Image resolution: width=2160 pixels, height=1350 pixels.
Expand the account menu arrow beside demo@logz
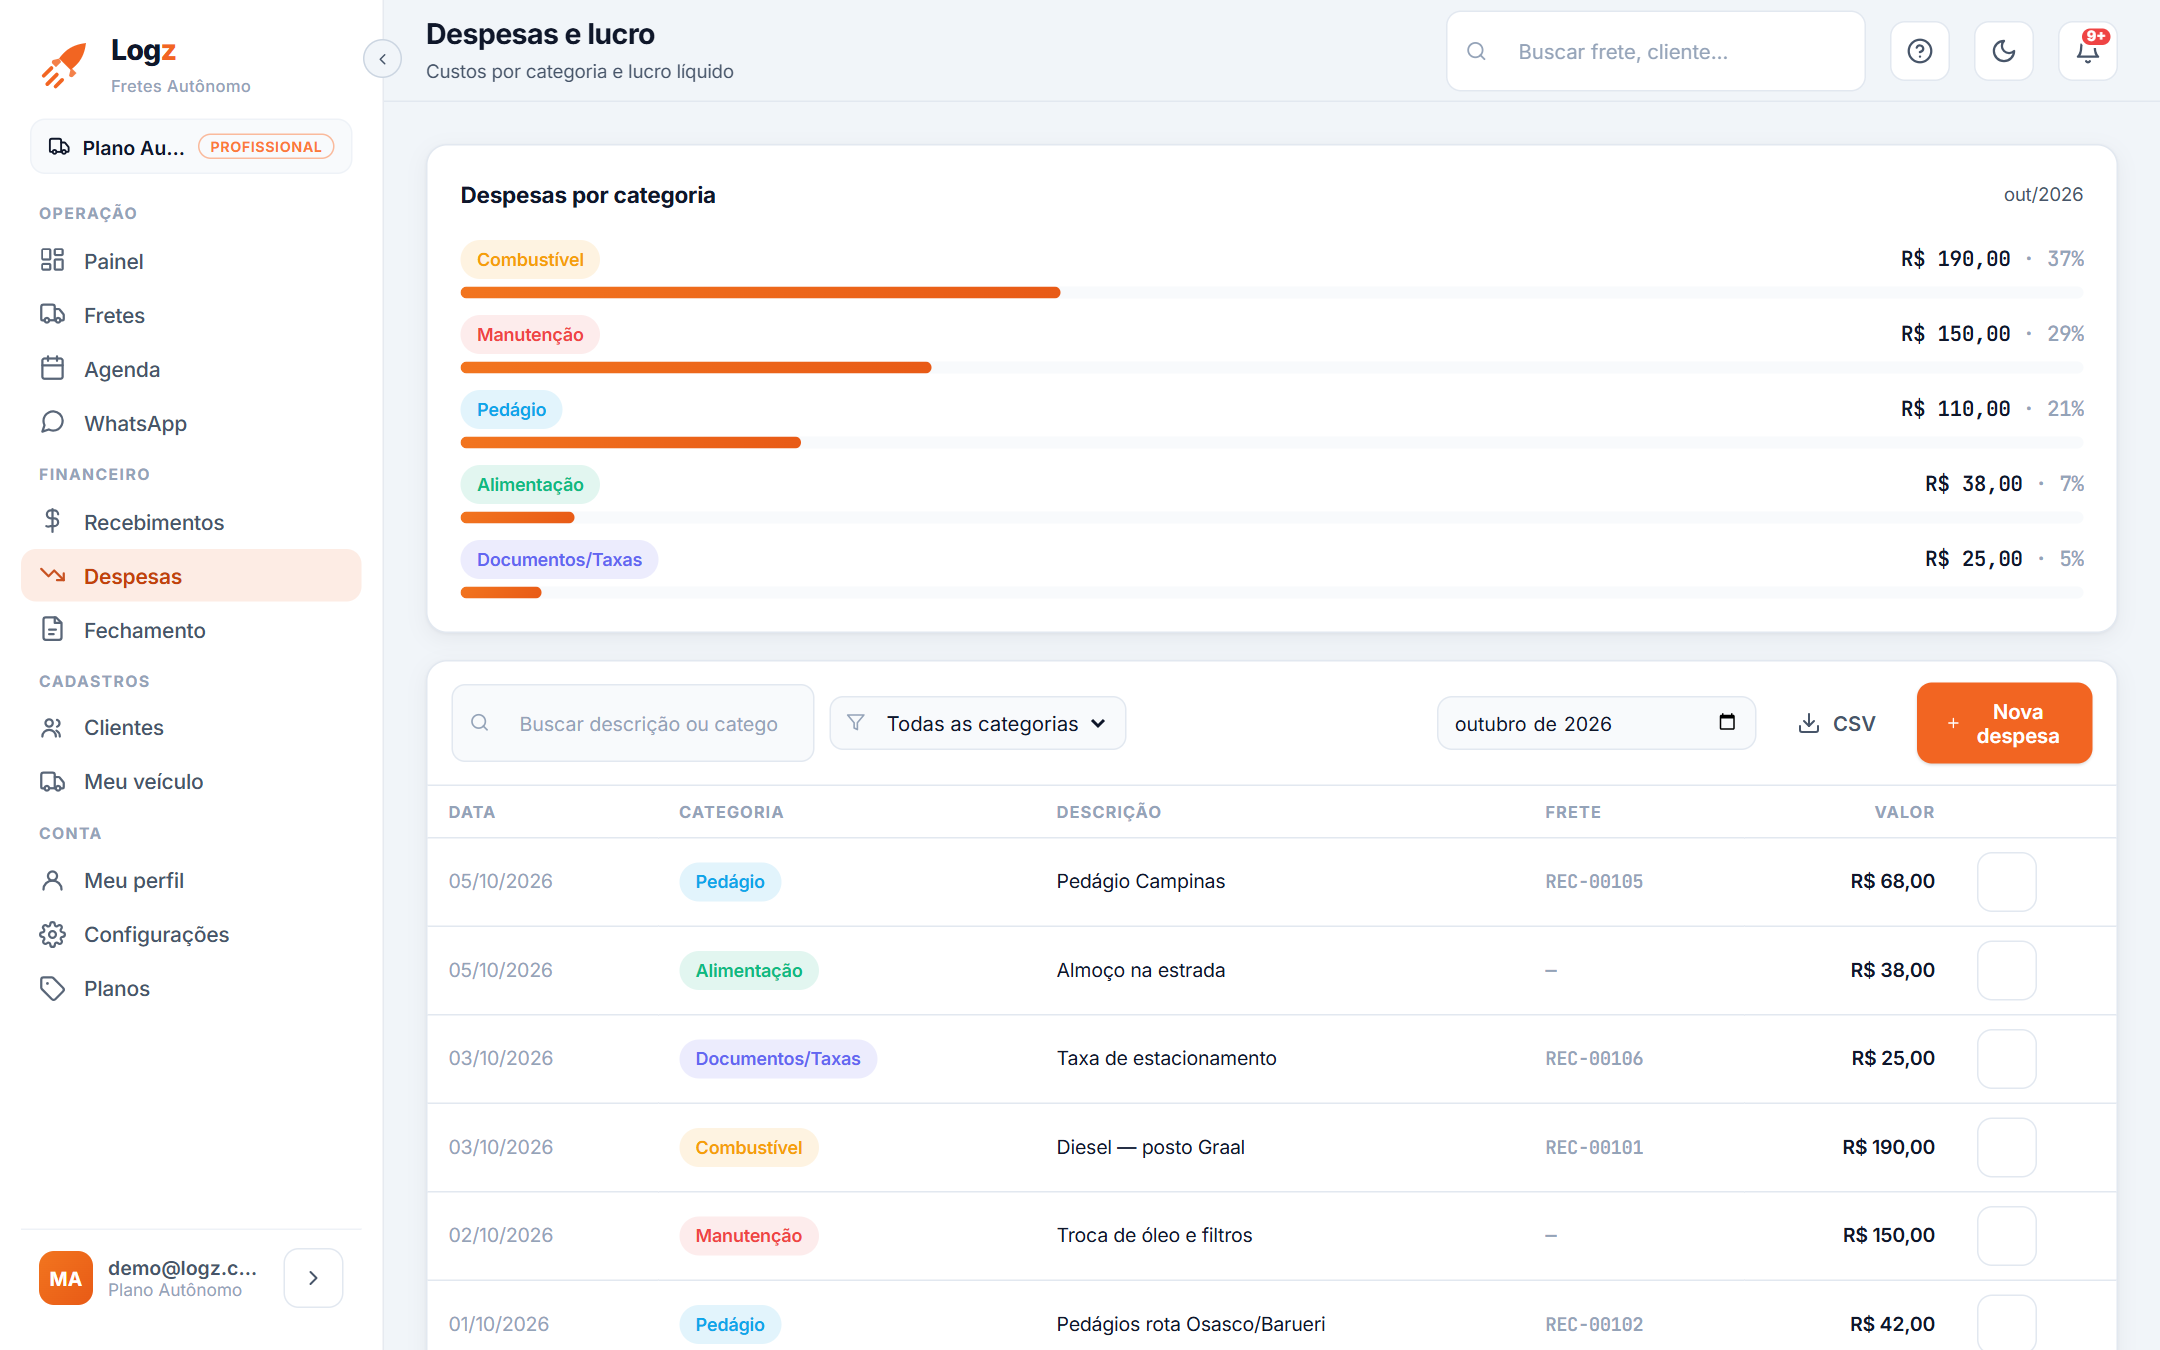pos(313,1278)
